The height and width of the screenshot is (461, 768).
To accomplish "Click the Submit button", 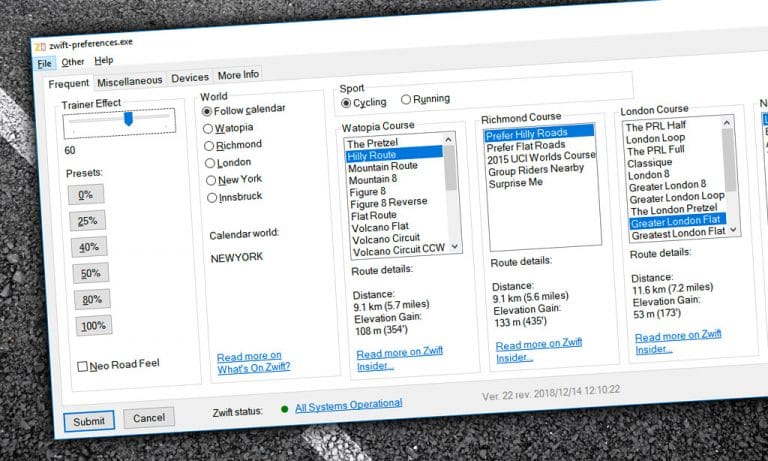I will pos(89,421).
